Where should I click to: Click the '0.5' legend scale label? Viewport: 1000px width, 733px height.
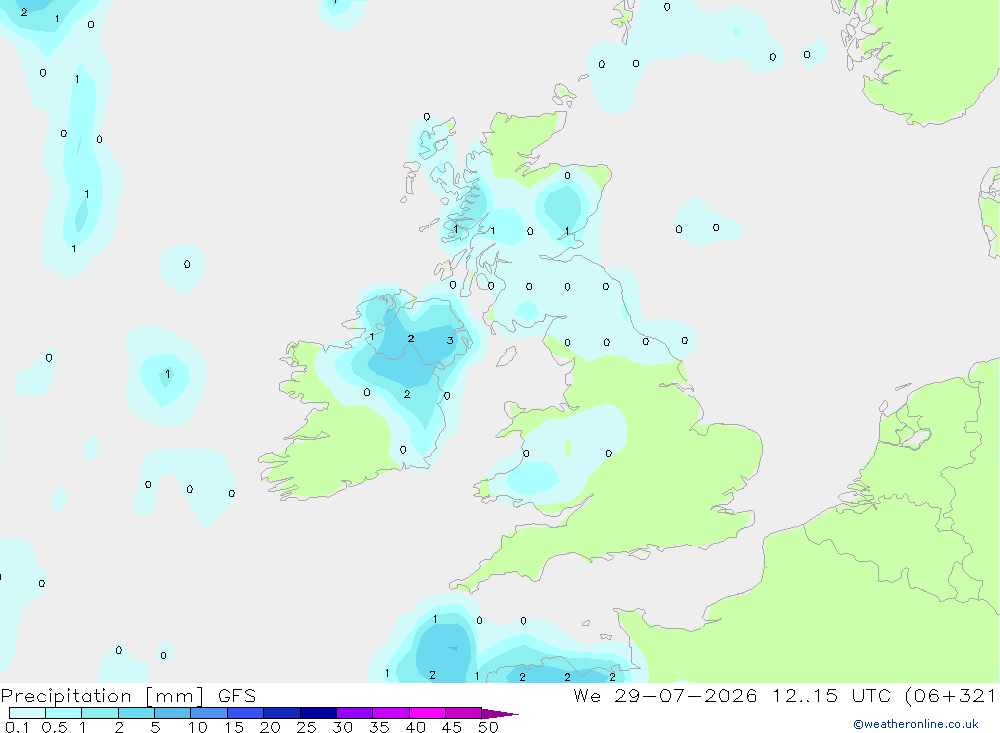click(x=54, y=727)
